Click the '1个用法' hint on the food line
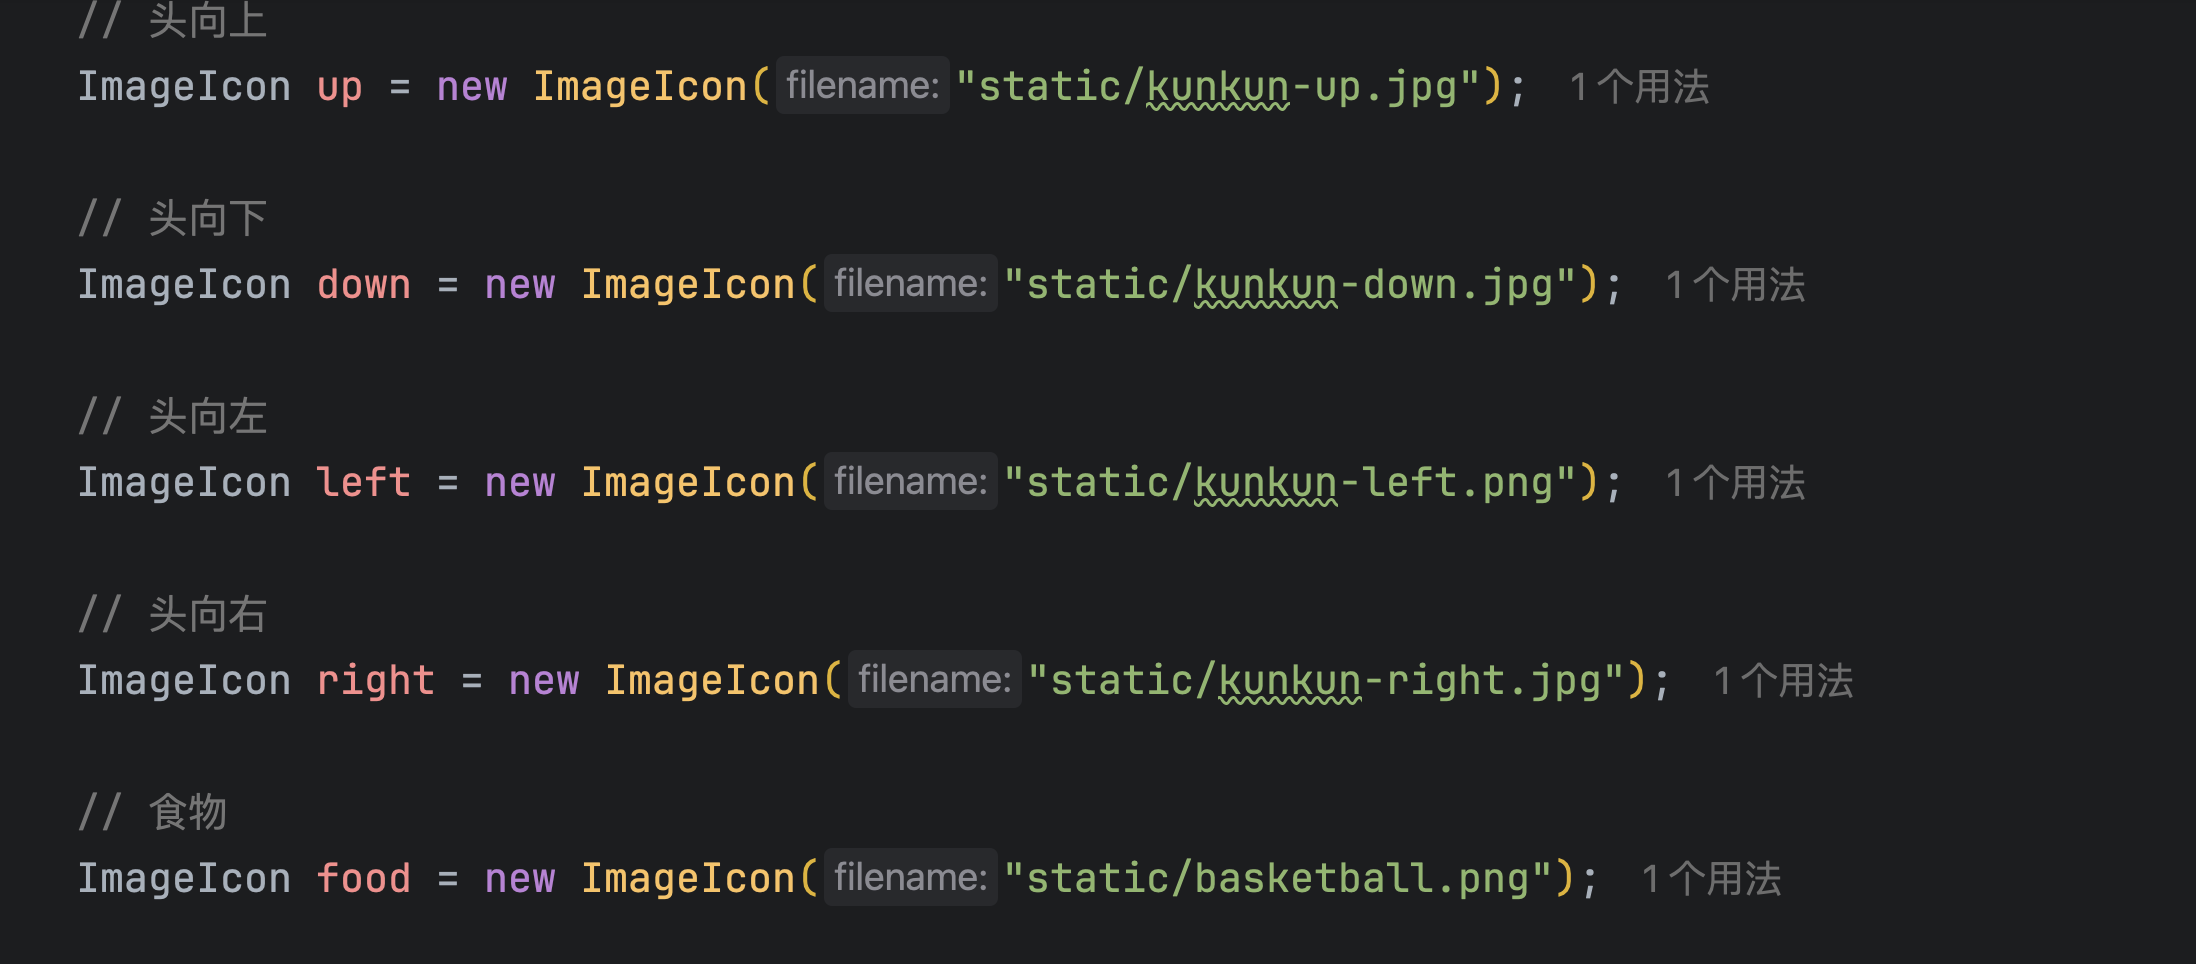 1711,879
